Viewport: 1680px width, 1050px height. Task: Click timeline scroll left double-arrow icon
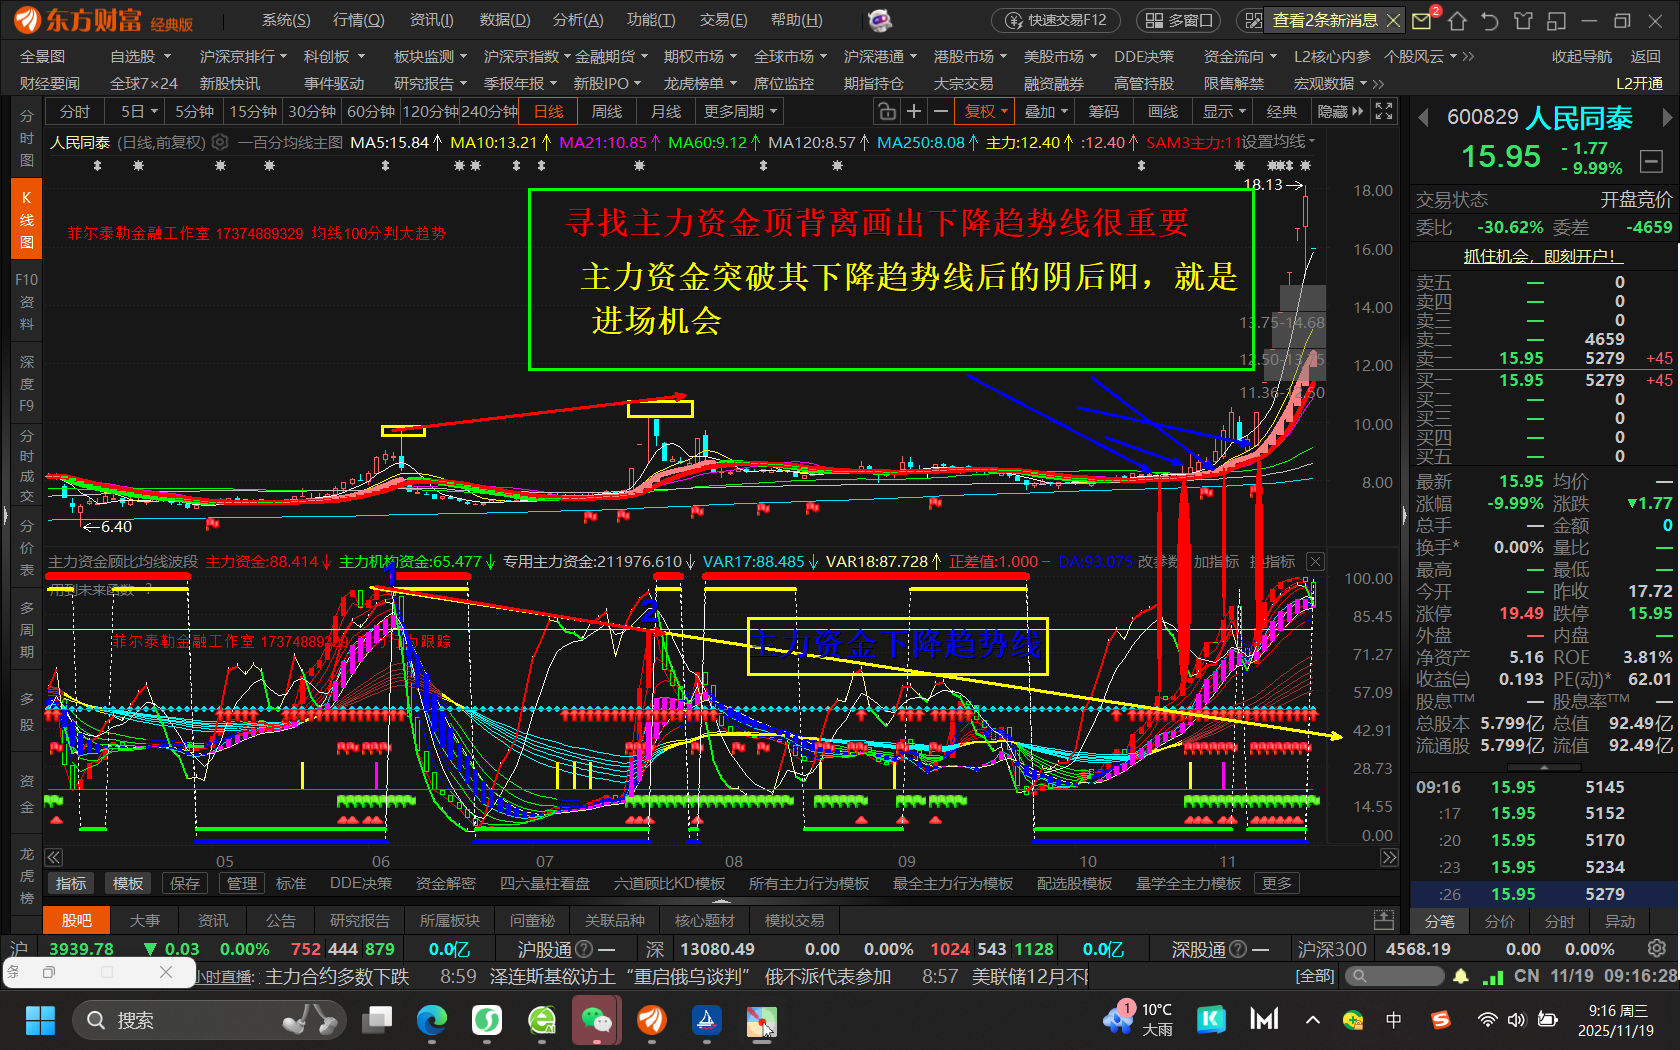(x=54, y=857)
